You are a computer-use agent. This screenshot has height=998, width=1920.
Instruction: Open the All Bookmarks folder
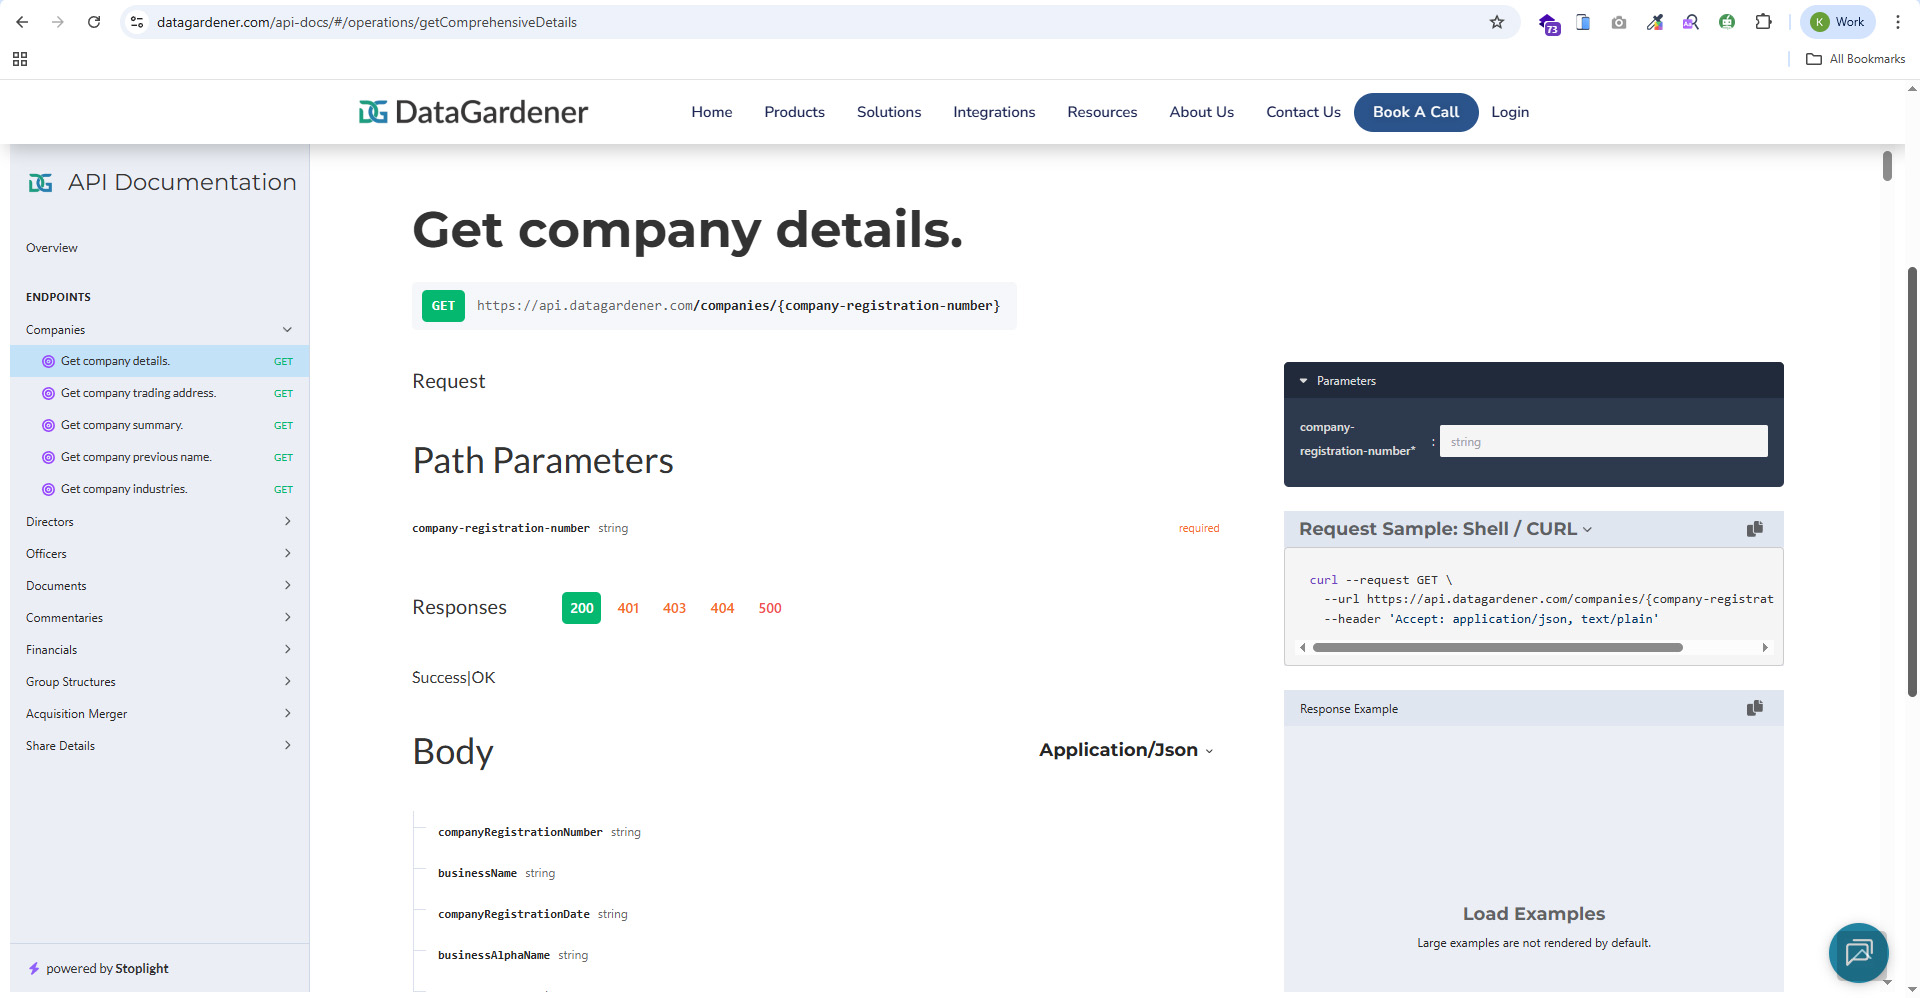pyautogui.click(x=1855, y=59)
